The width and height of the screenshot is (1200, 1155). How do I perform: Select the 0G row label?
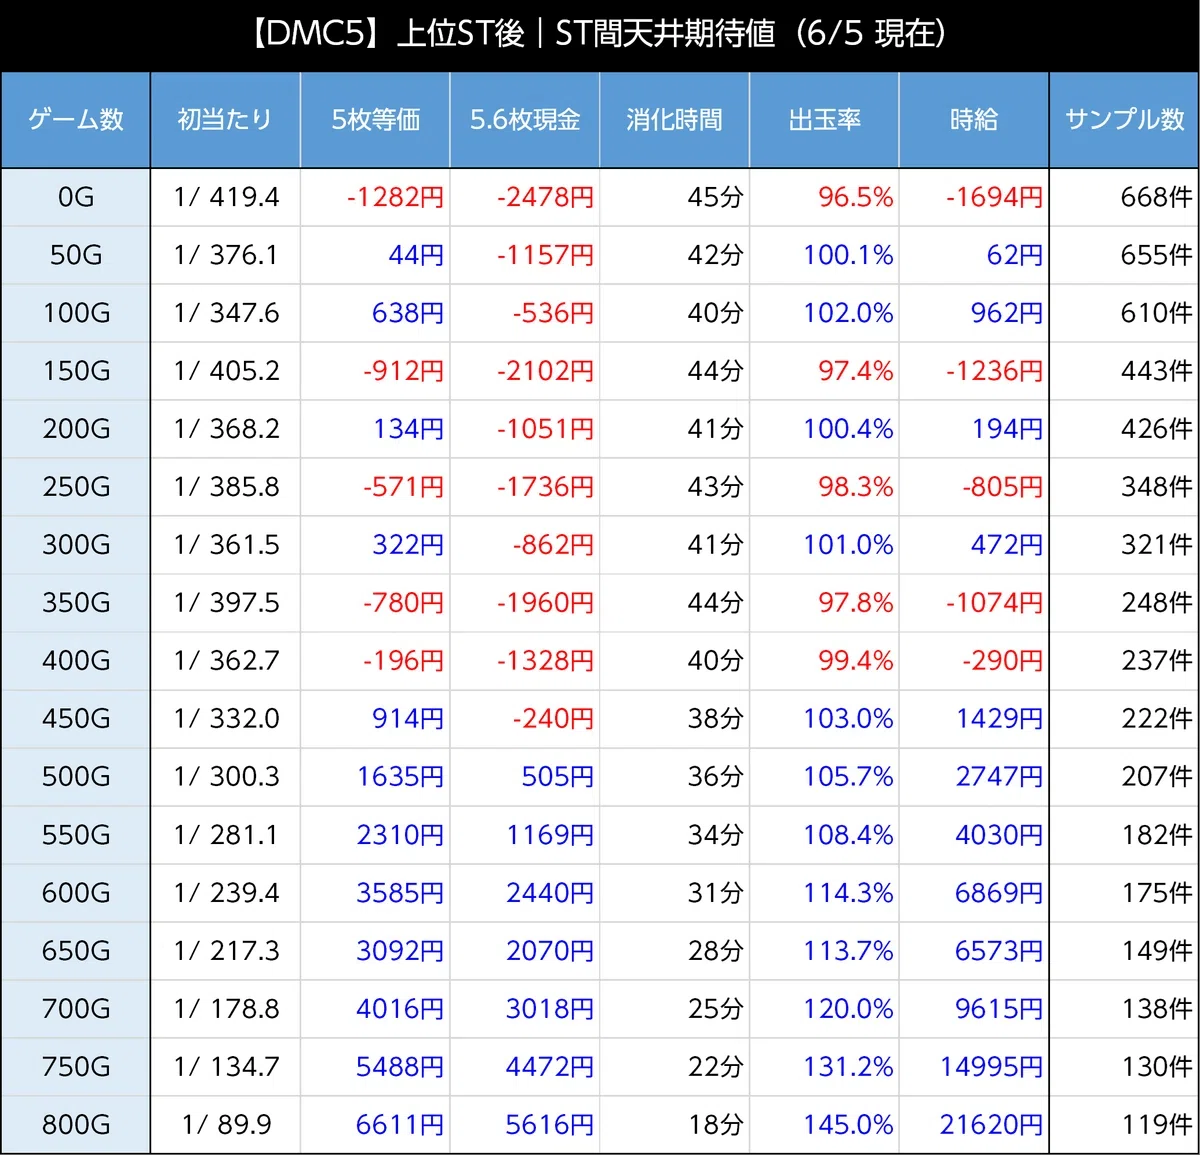click(76, 197)
